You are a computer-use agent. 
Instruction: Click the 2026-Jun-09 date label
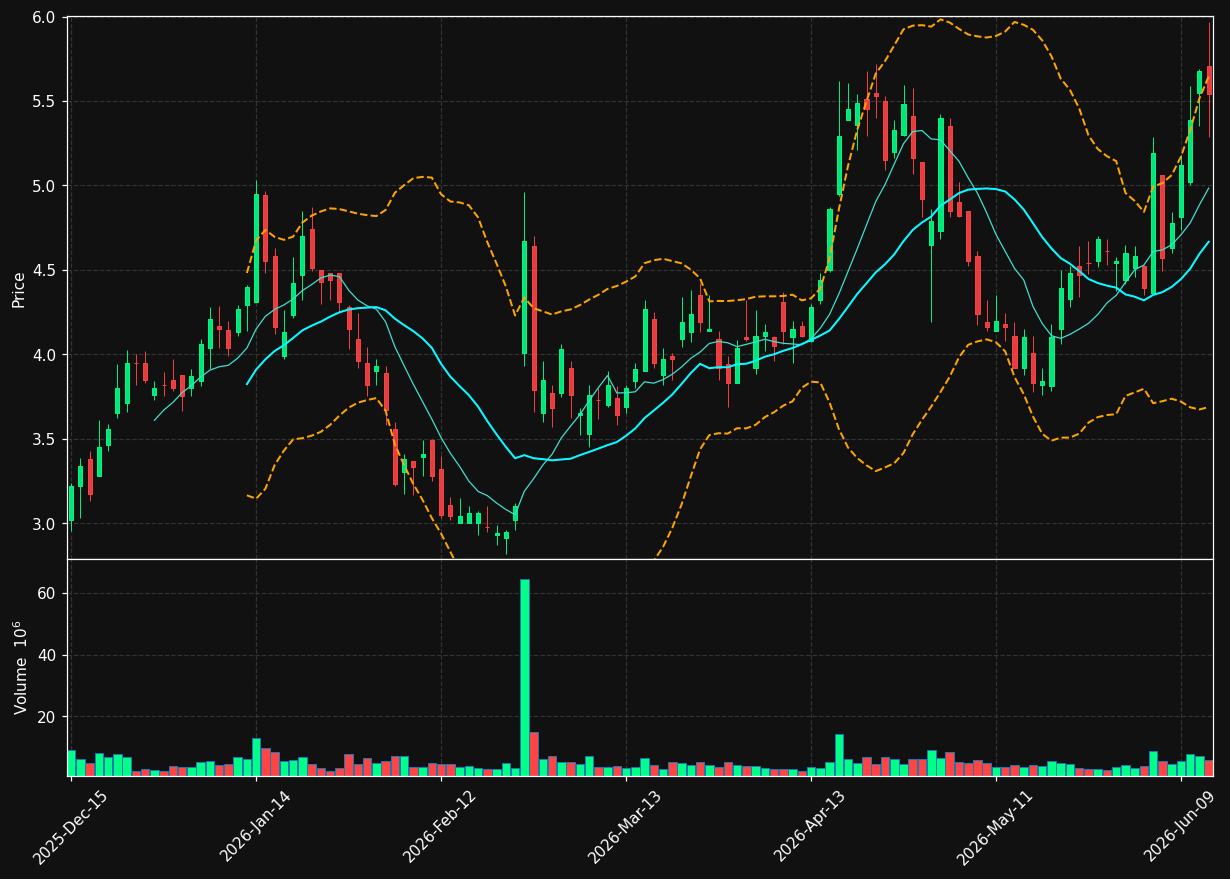click(x=1180, y=827)
